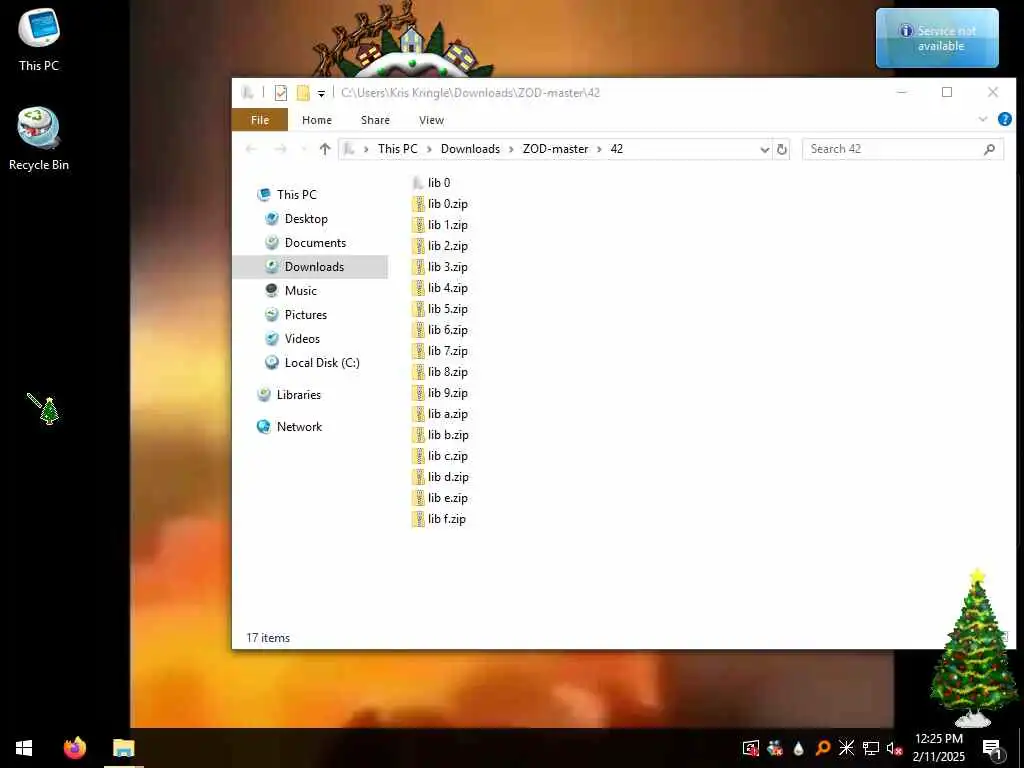The width and height of the screenshot is (1024, 768).
Task: Select file named lib 6.zip
Action: [x=440, y=330]
